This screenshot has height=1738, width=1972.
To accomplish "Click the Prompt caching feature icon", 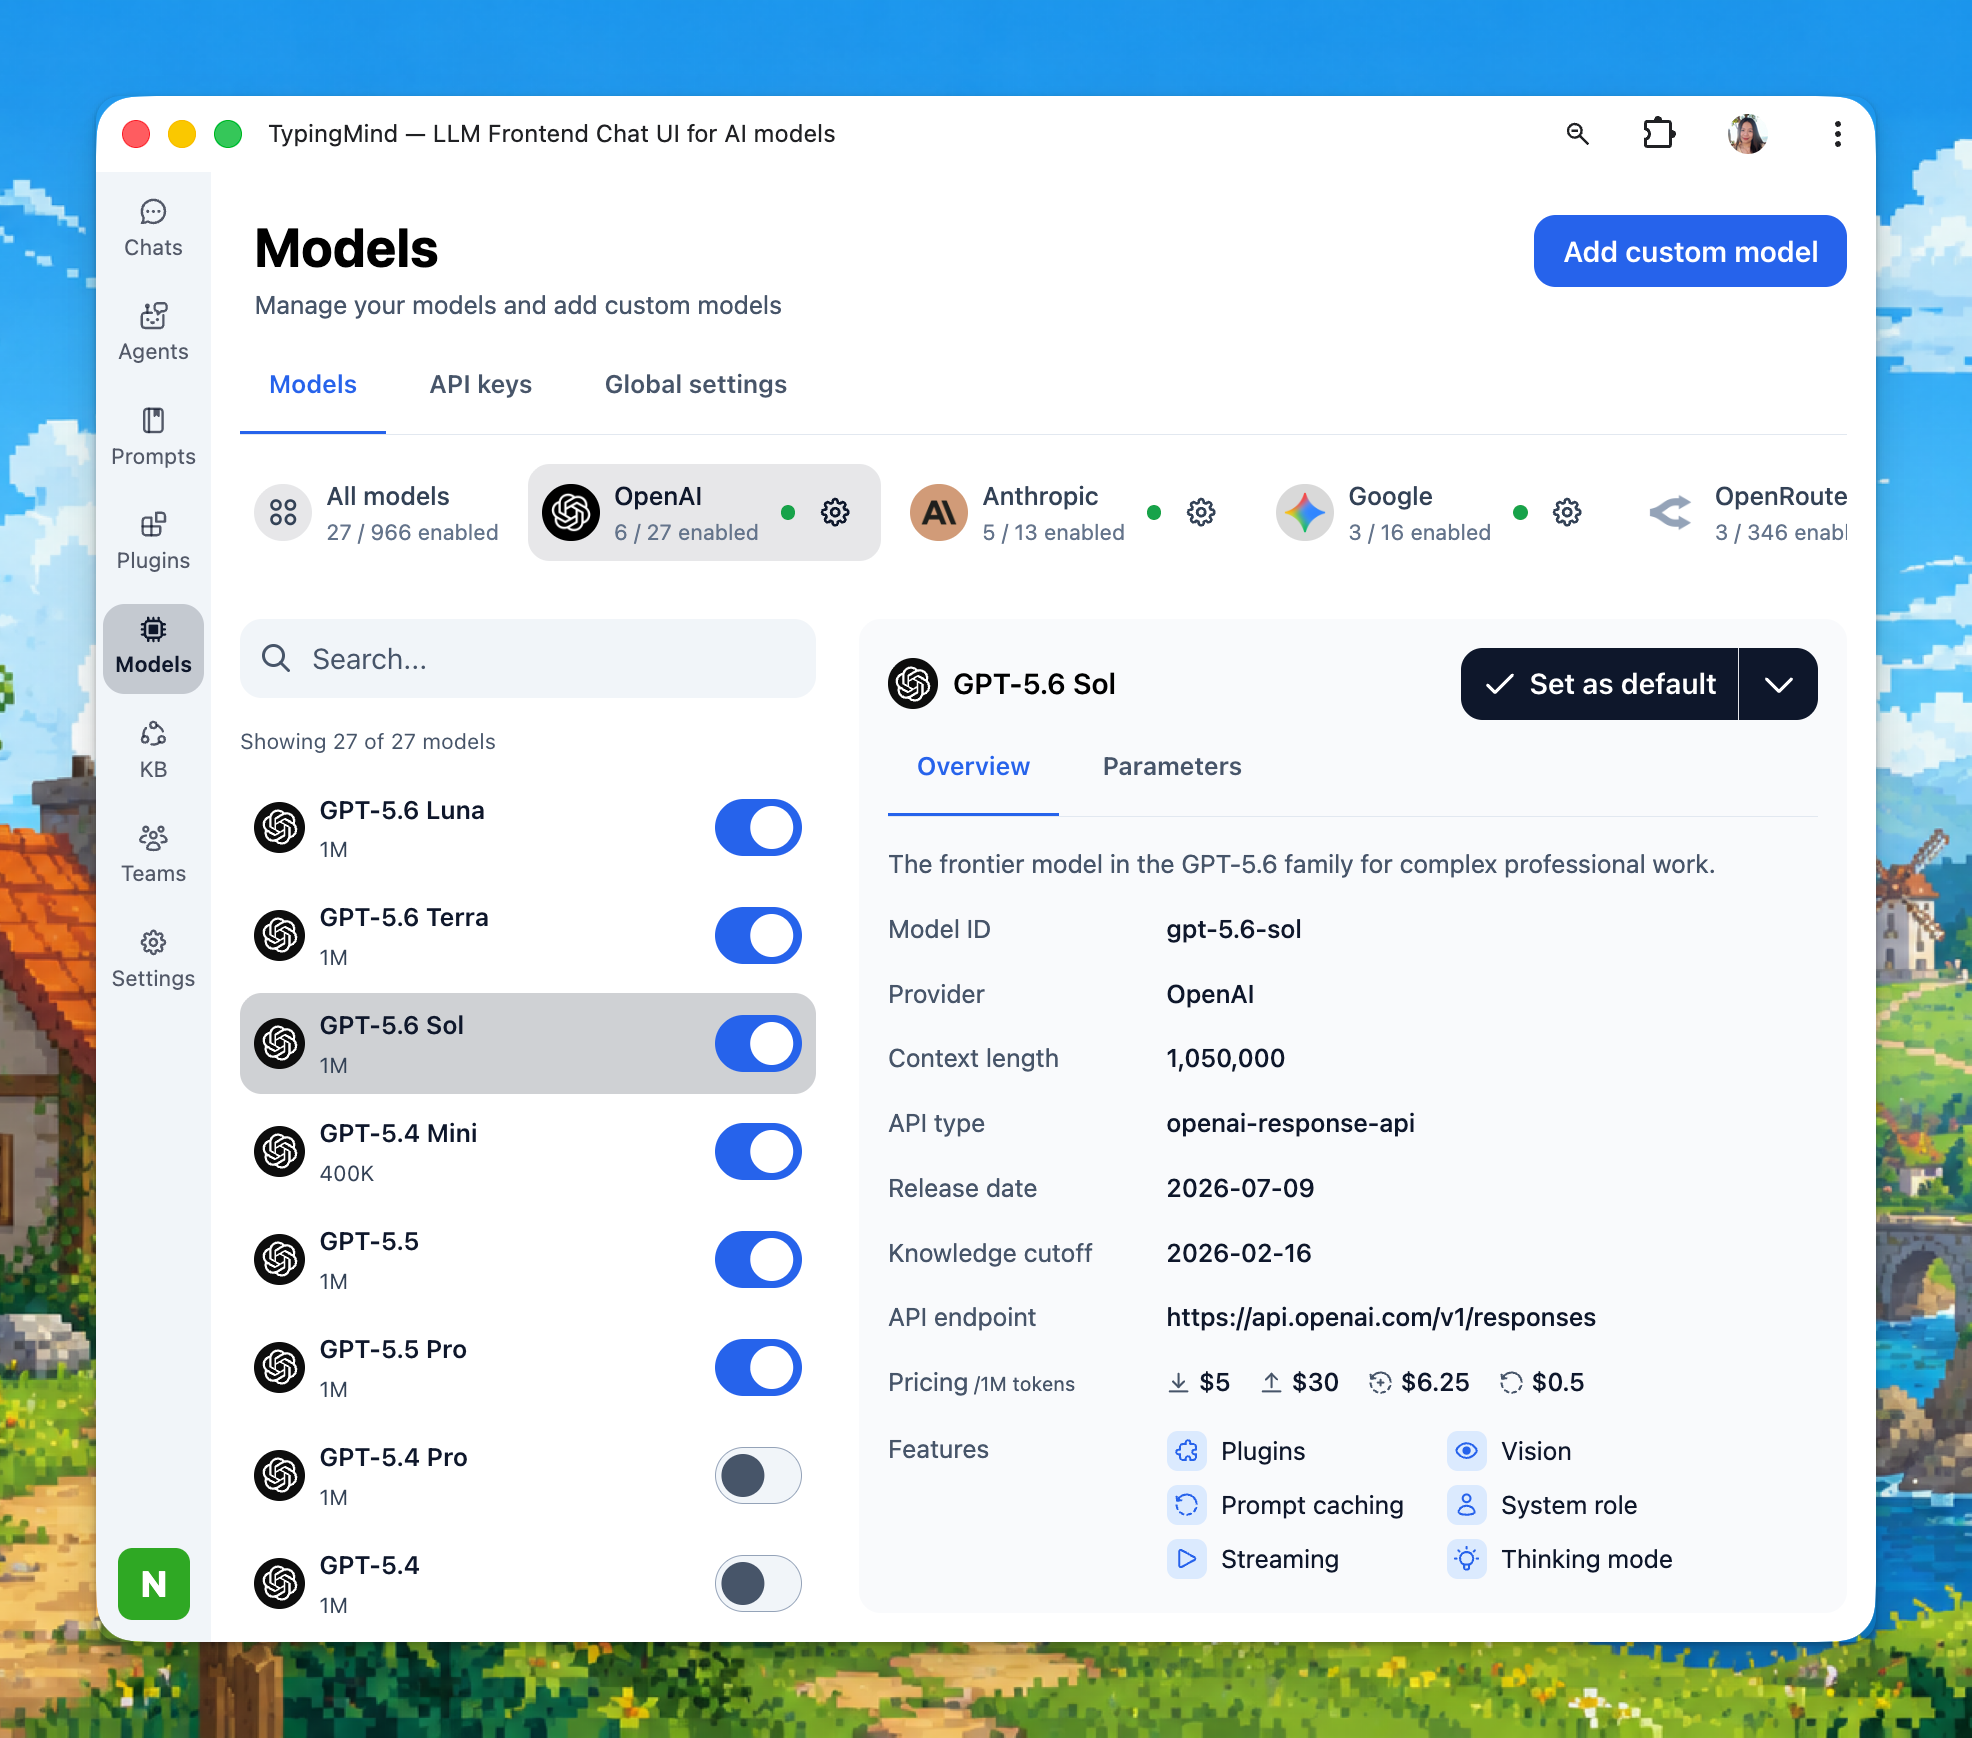I will pyautogui.click(x=1187, y=1505).
